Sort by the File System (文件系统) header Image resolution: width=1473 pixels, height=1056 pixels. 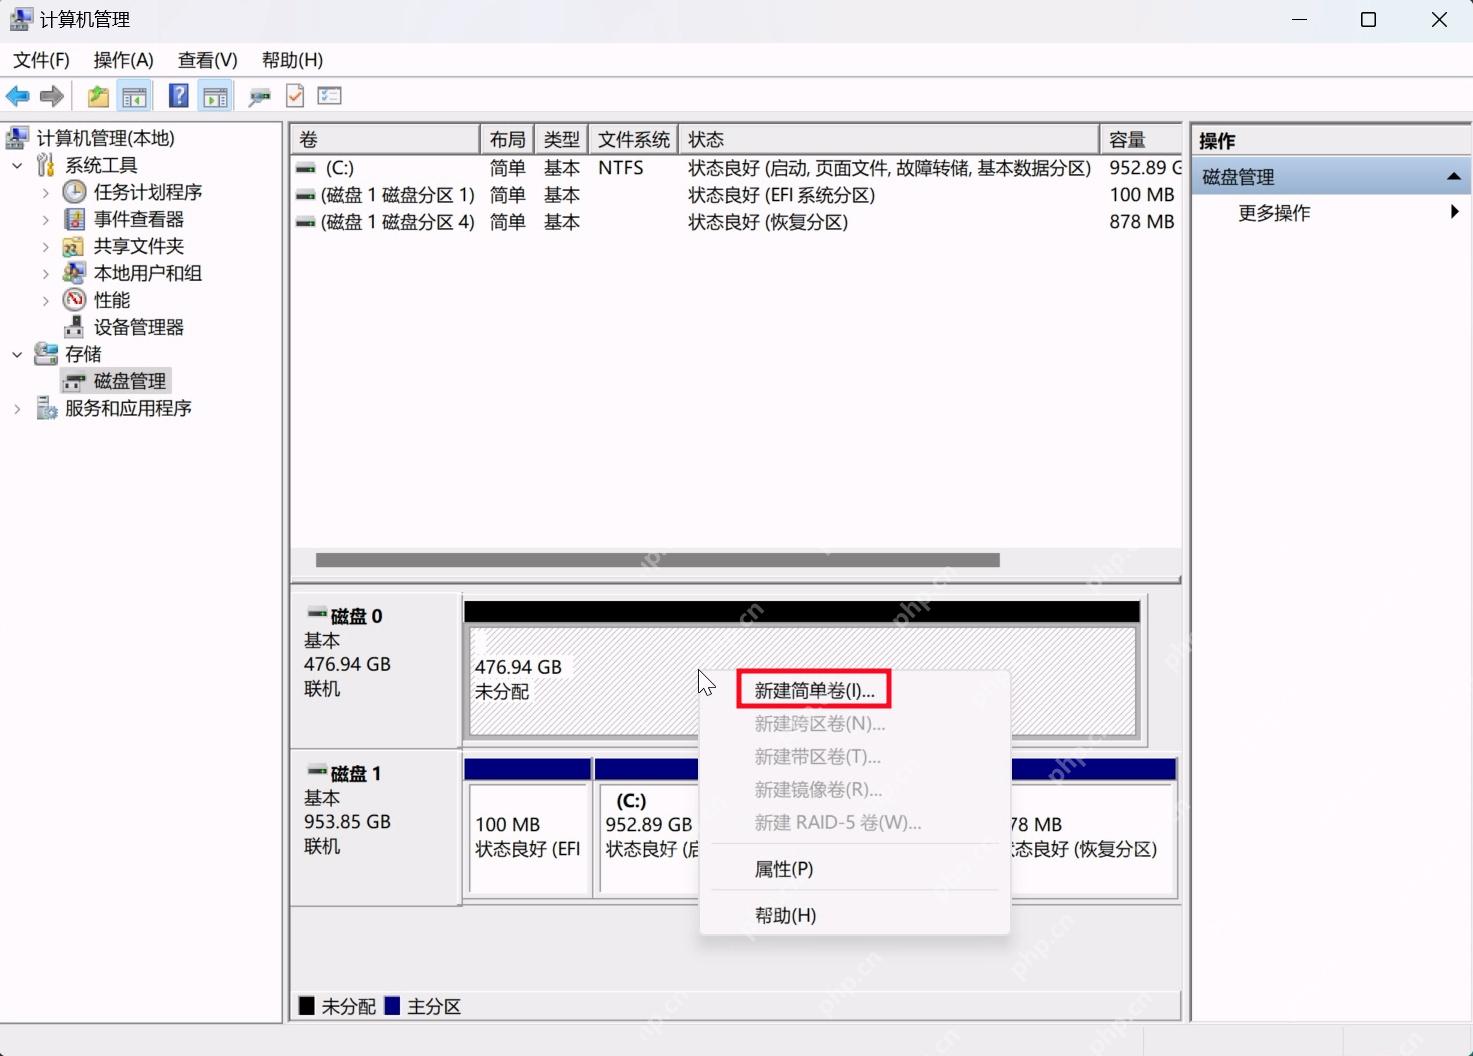[633, 139]
